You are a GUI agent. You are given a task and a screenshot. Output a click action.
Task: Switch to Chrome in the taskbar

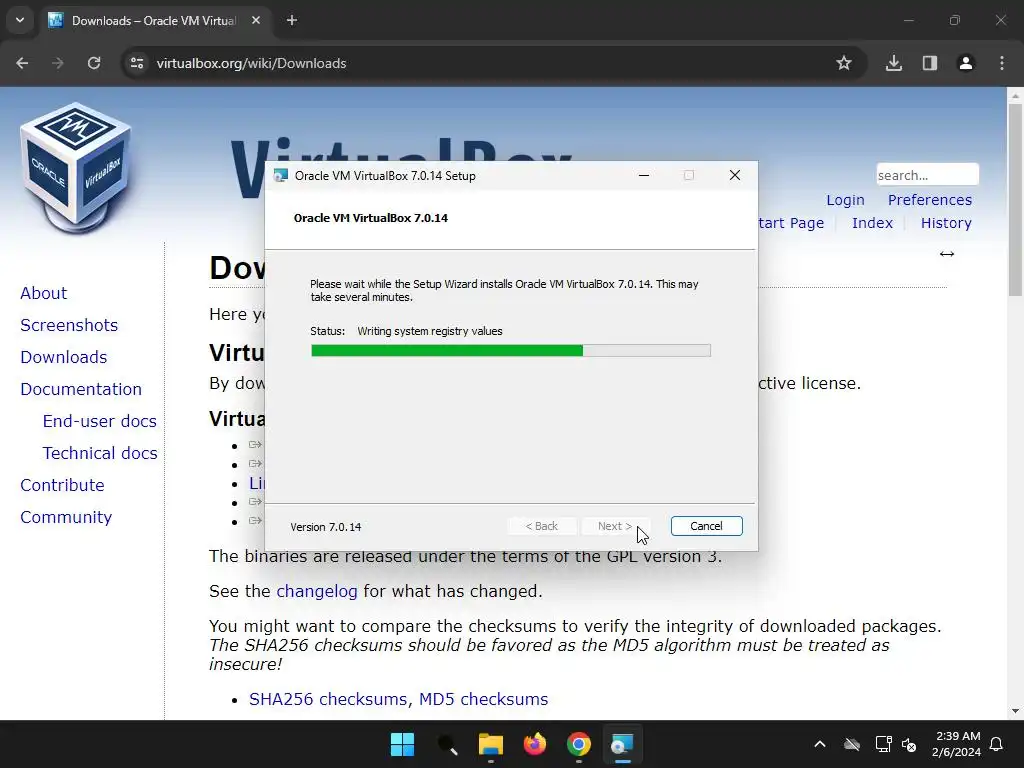tap(579, 744)
